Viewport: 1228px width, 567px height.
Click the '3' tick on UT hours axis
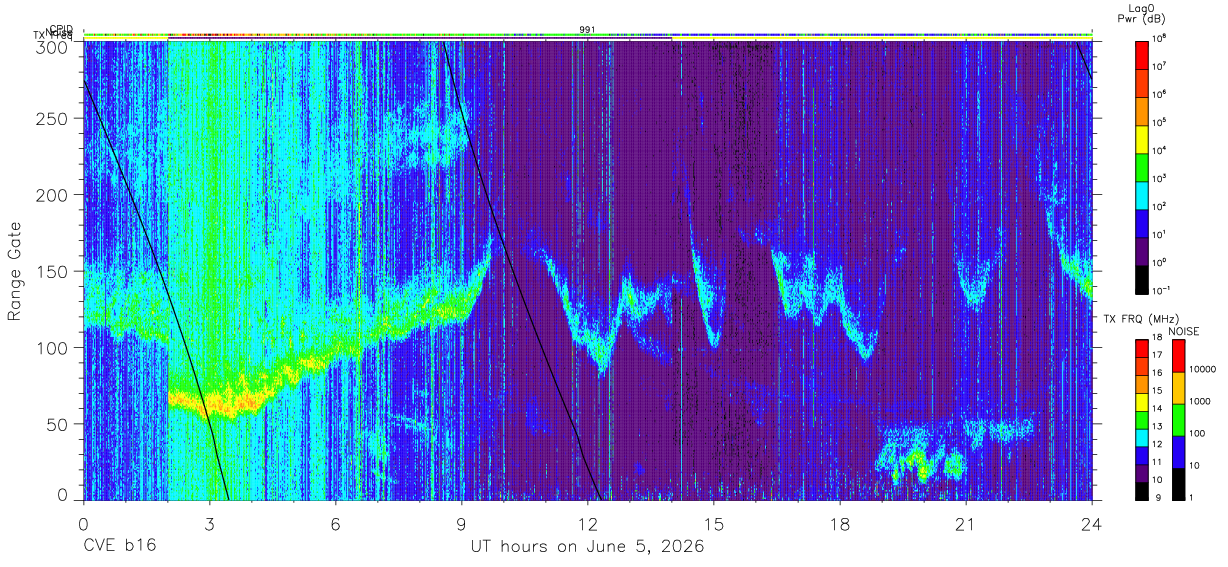(209, 525)
